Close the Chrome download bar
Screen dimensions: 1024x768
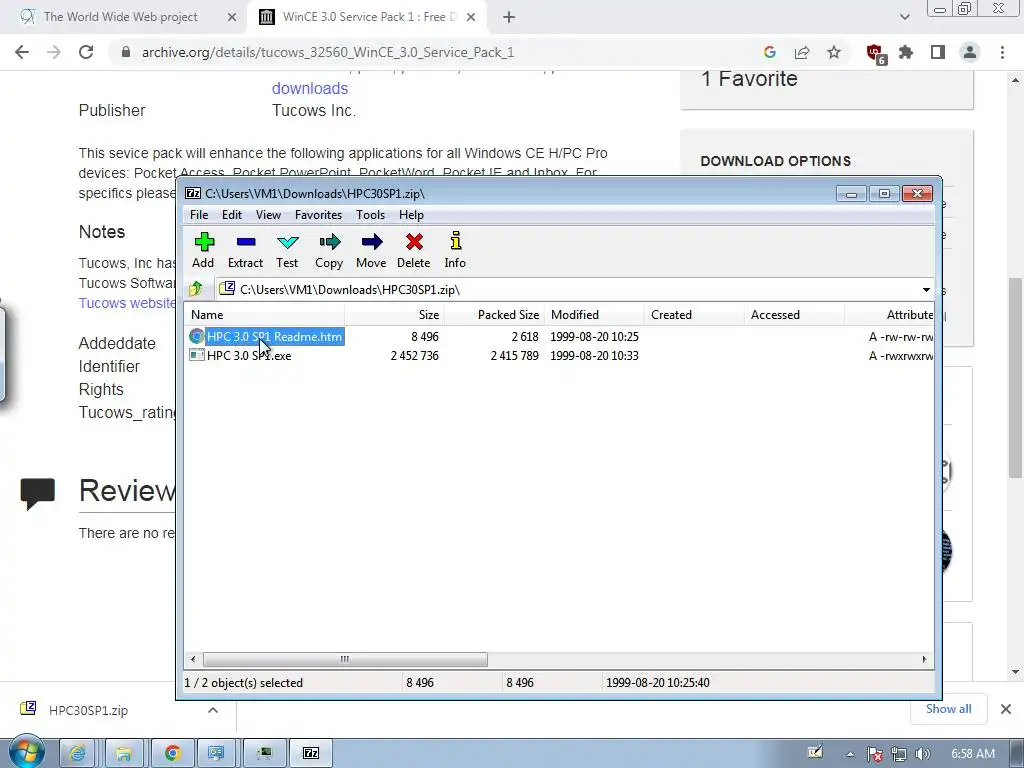1006,709
